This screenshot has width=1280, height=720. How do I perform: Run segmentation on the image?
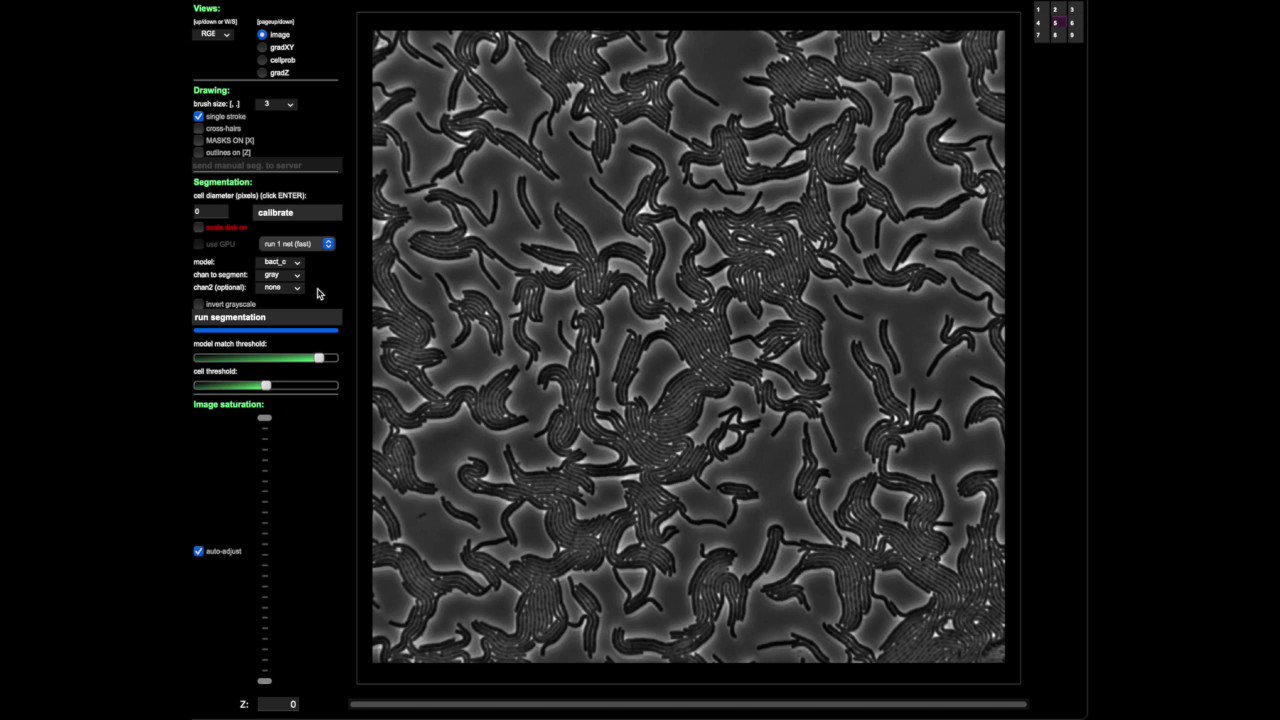click(266, 317)
